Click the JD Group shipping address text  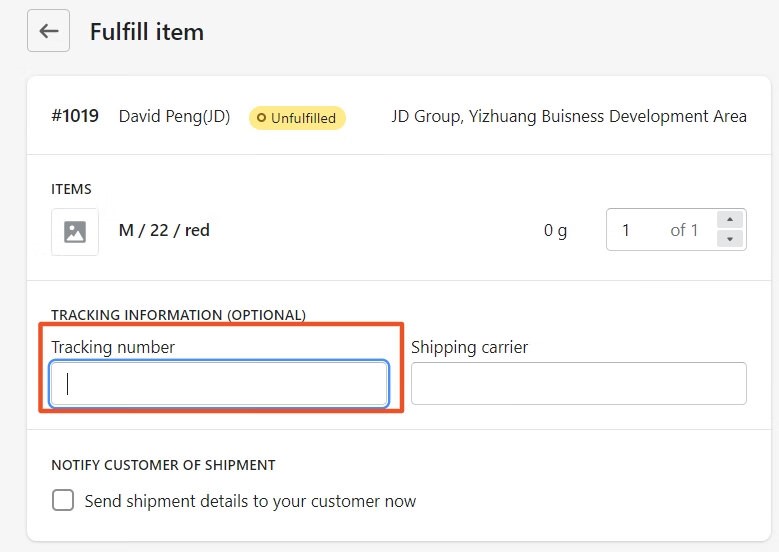569,116
